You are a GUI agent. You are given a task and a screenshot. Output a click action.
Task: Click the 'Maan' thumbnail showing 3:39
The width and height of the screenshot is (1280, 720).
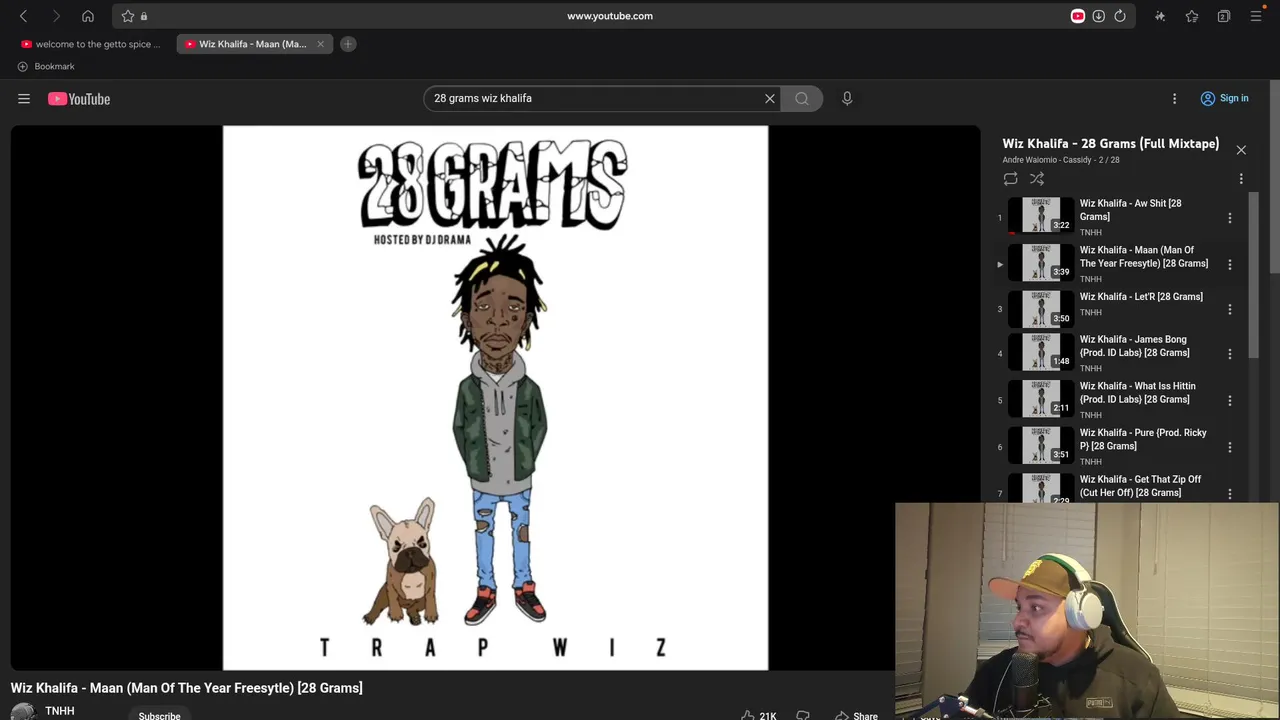point(1041,263)
